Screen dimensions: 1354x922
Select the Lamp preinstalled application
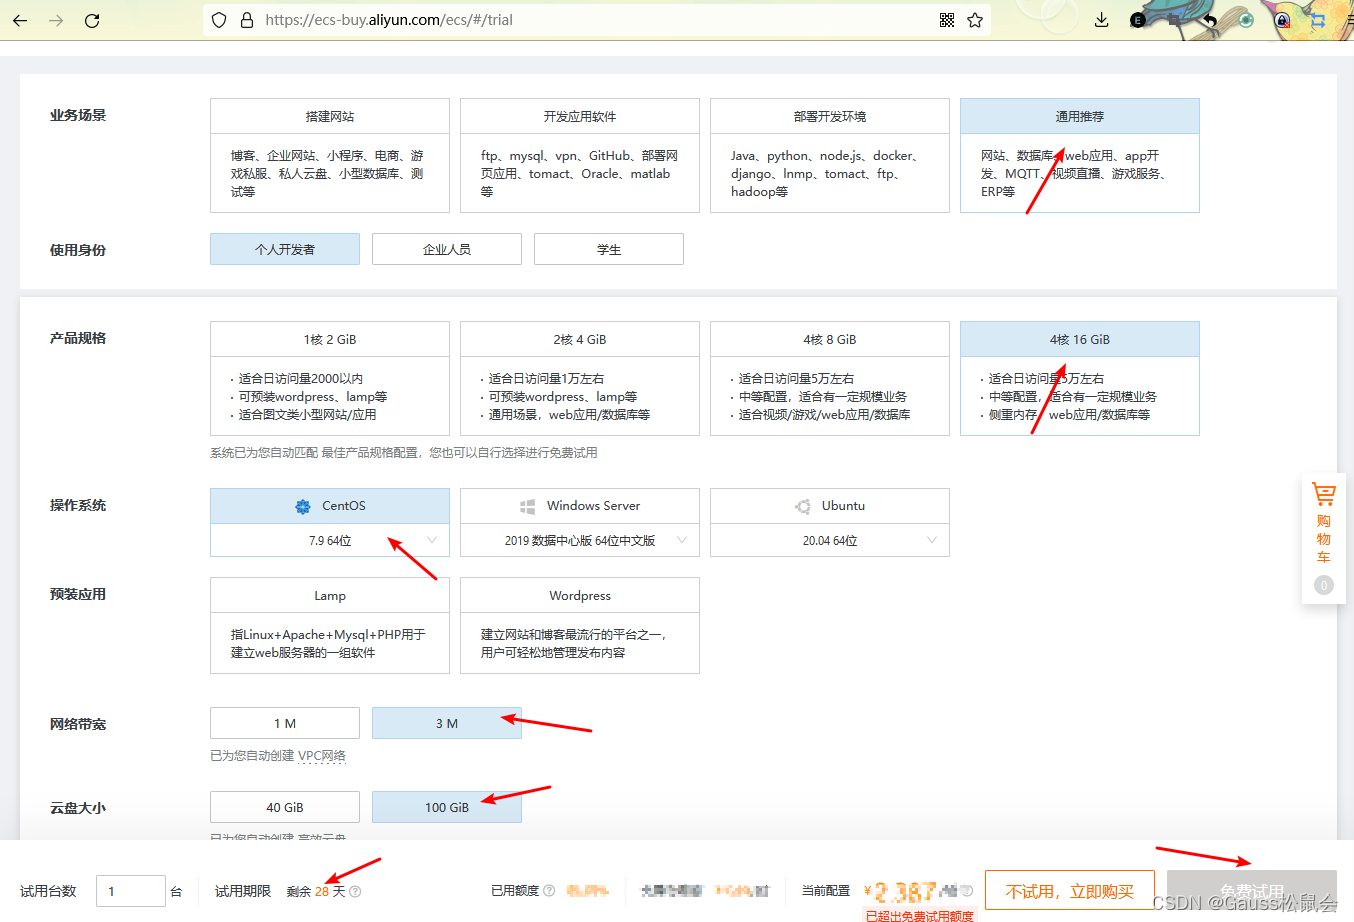pyautogui.click(x=330, y=625)
